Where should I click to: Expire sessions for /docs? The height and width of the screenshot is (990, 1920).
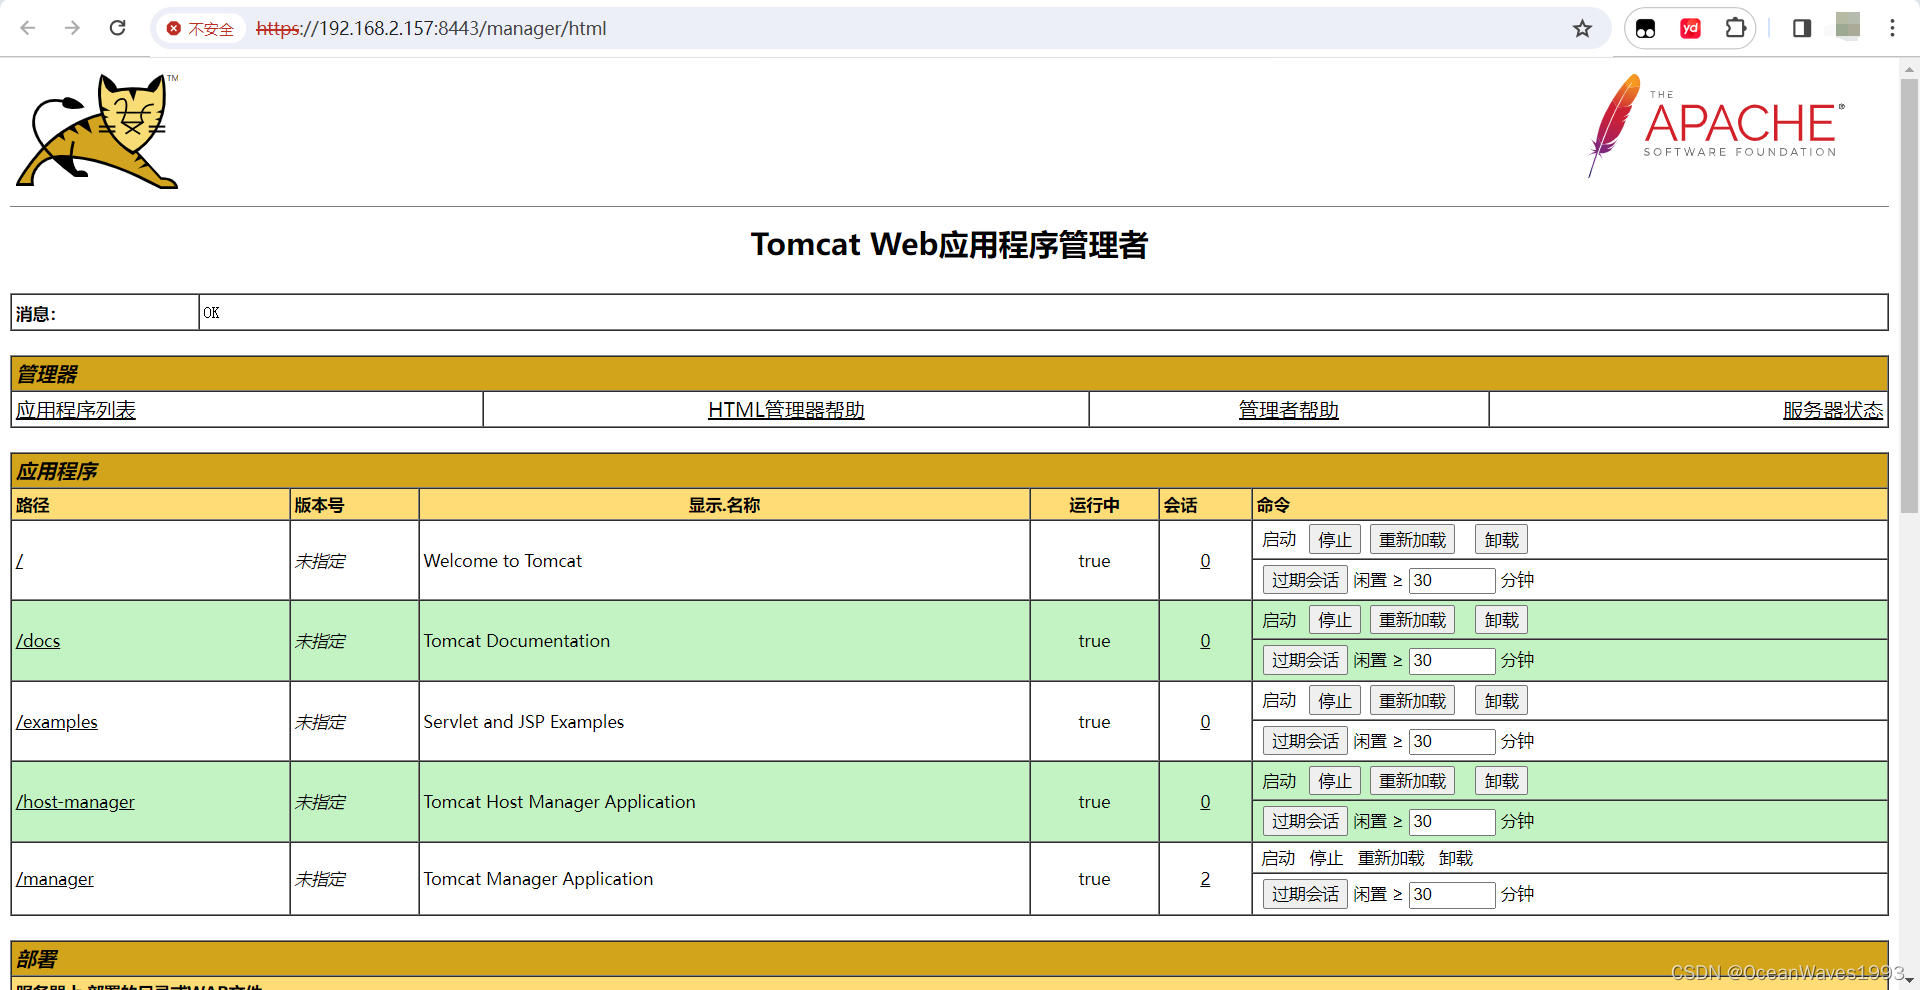tap(1305, 660)
